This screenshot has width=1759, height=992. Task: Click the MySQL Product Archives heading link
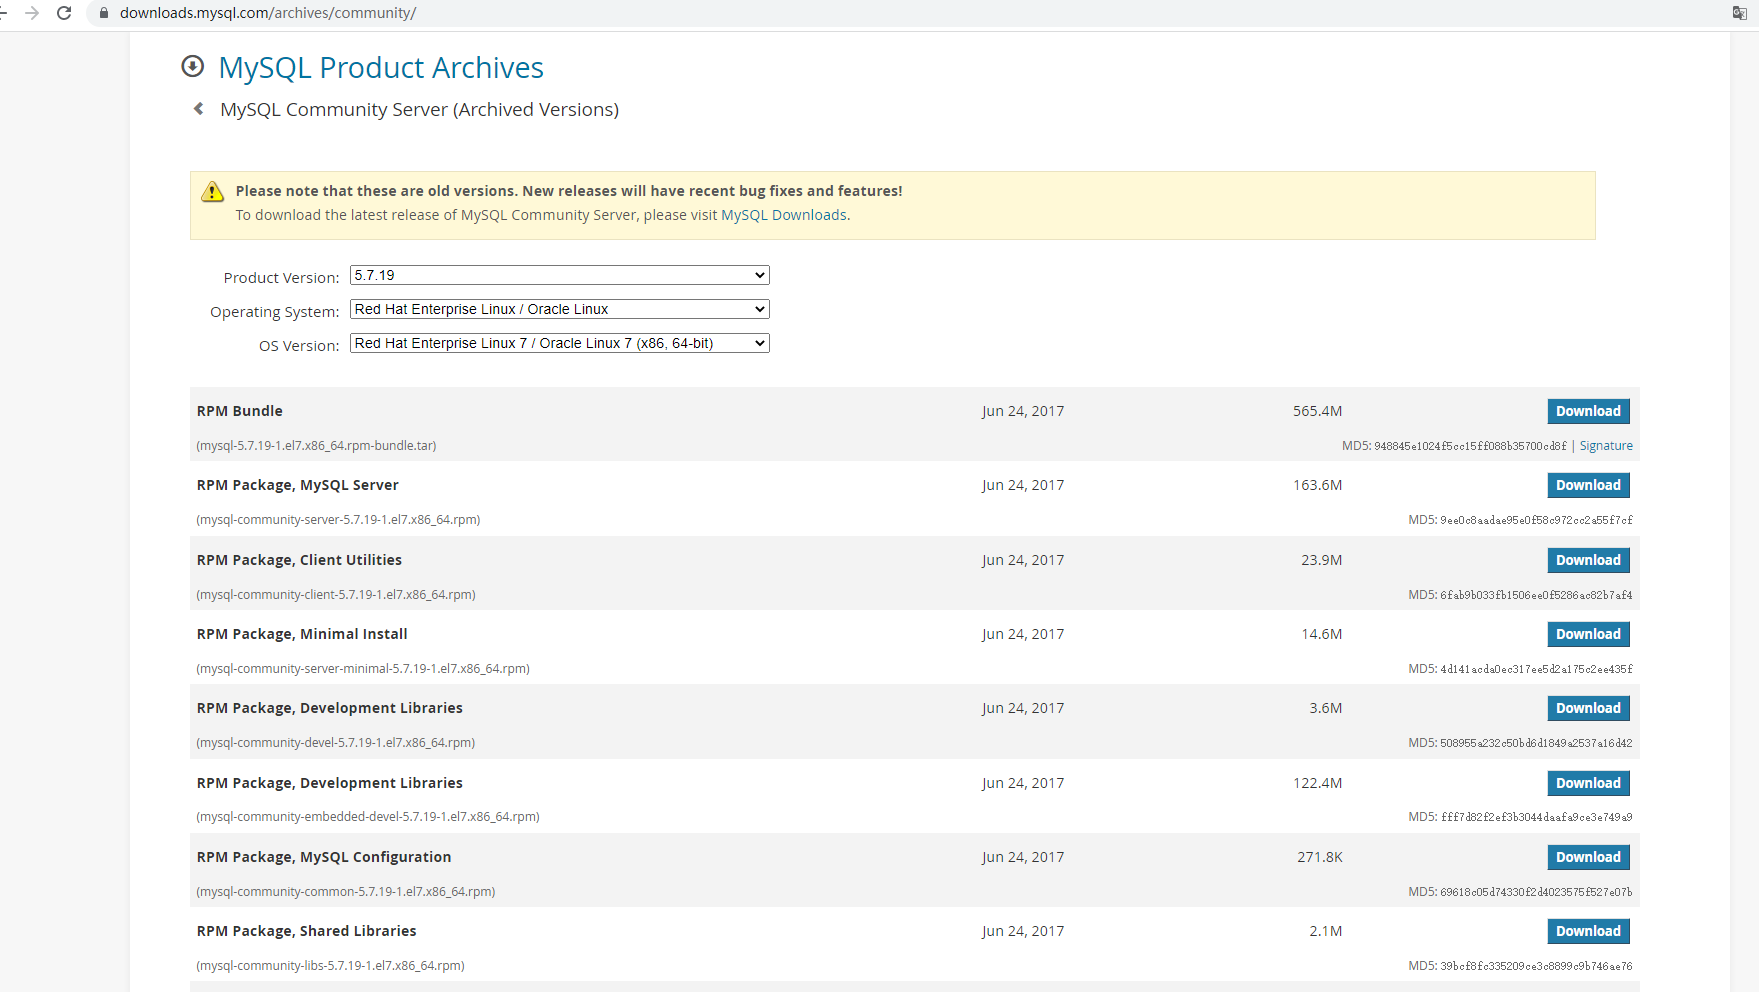(381, 68)
